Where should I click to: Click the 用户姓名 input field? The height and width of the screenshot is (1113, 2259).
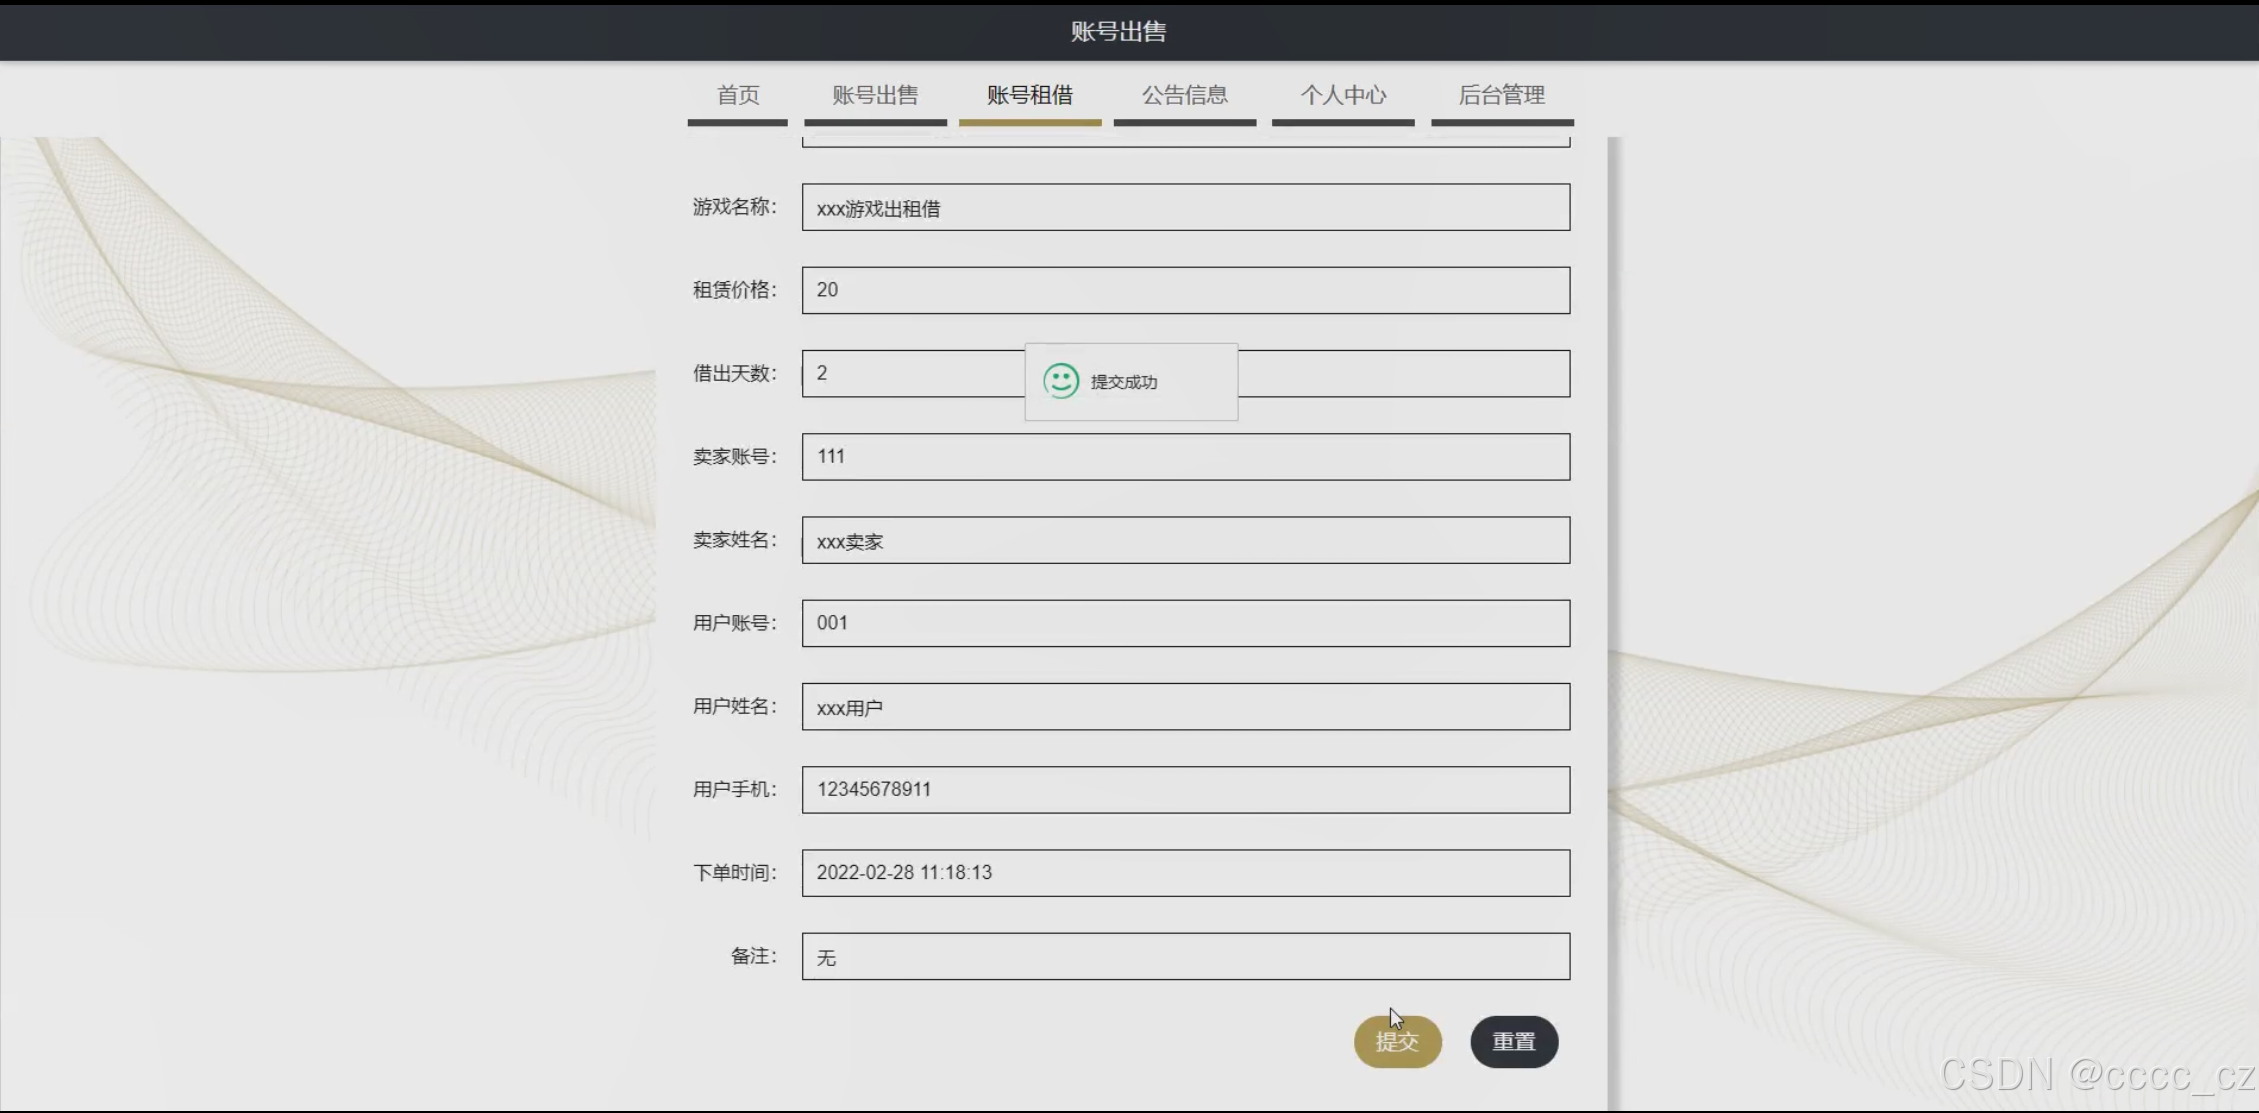[1185, 707]
